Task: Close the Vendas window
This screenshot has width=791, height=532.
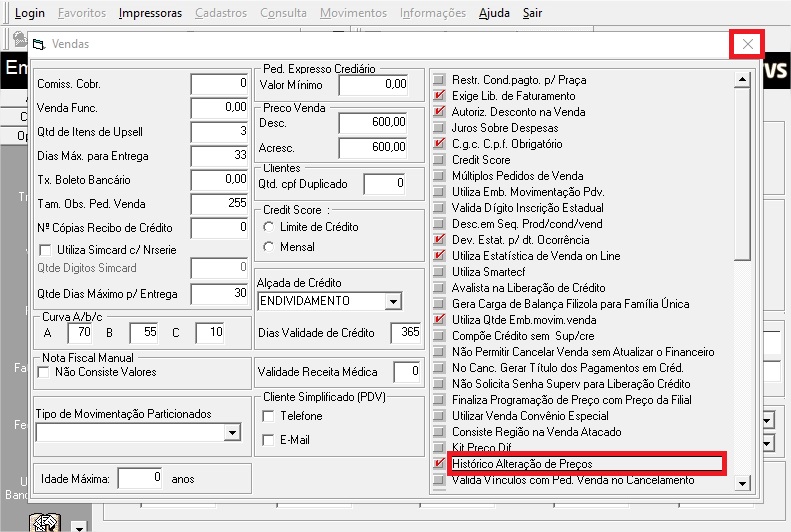Action: 748,44
